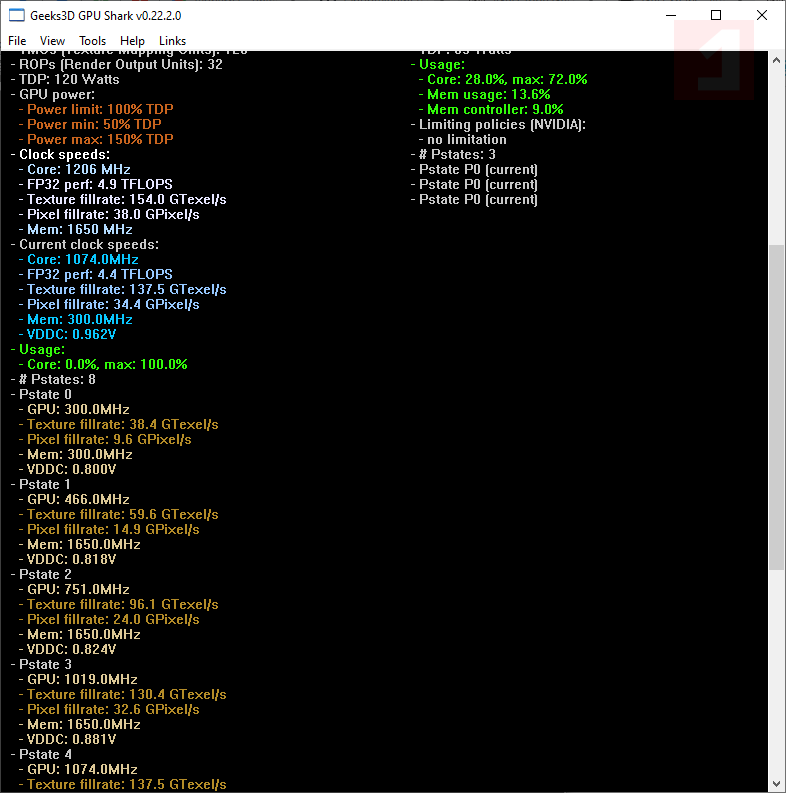The width and height of the screenshot is (786, 793).
Task: Click 'Texture fillrate: 154.0 GTexel/s' line
Action: point(122,199)
